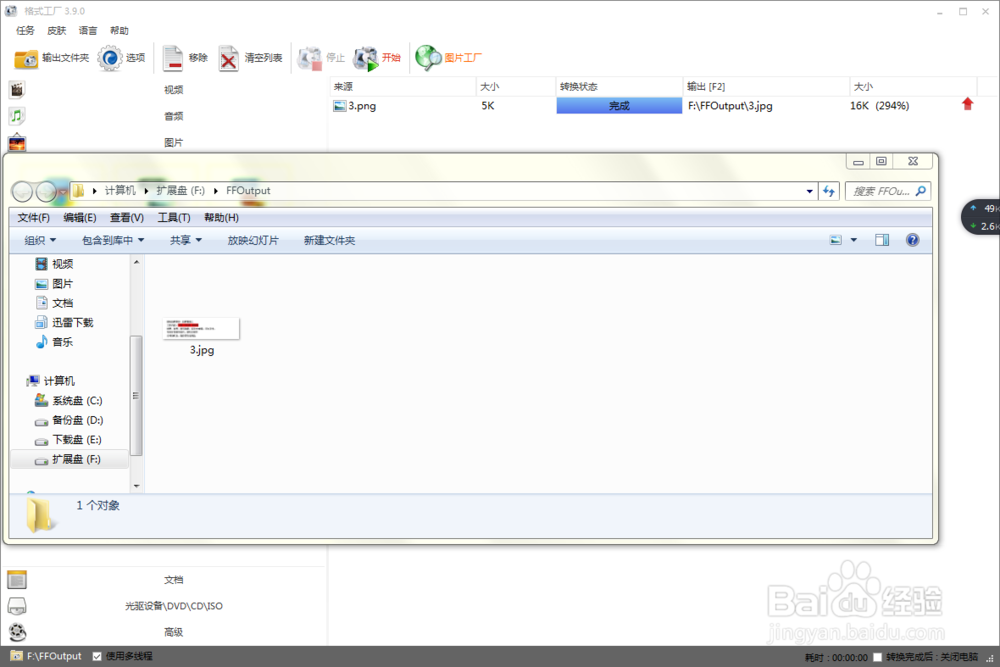This screenshot has height=667, width=1000.
Task: Select the 音频 audio category icon
Action: (x=17, y=115)
